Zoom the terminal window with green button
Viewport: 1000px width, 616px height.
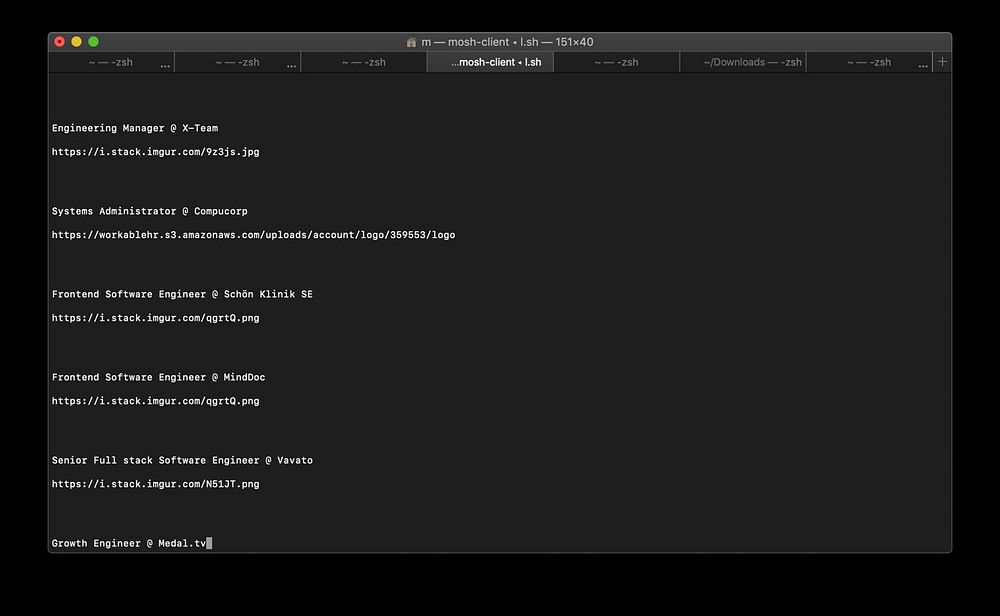93,41
